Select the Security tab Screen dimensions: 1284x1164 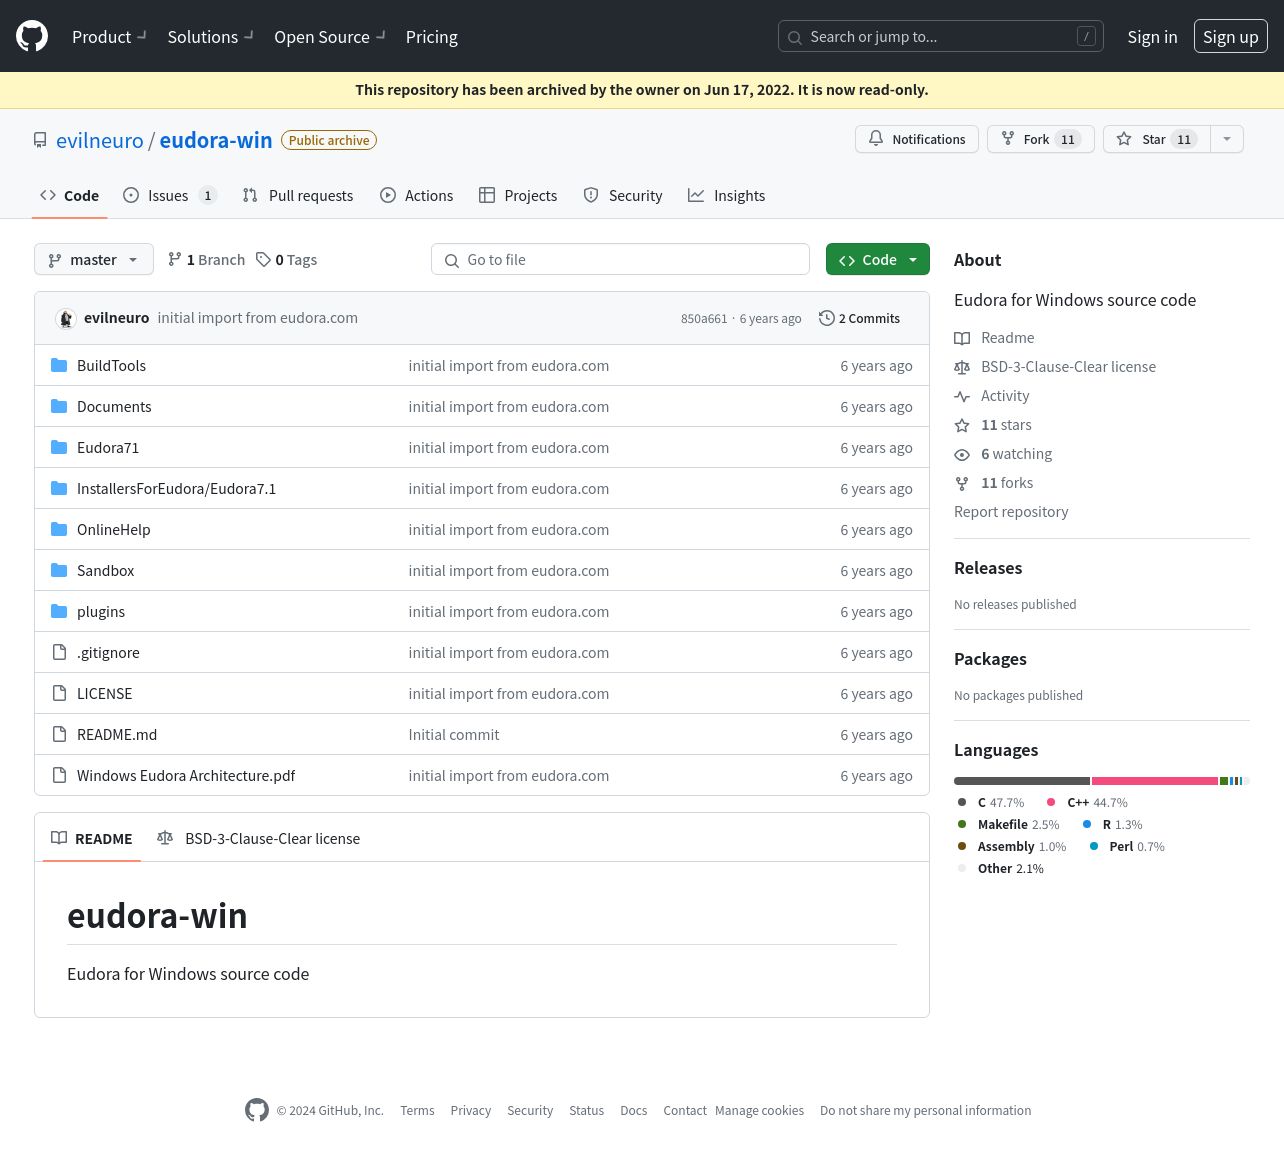click(x=623, y=195)
